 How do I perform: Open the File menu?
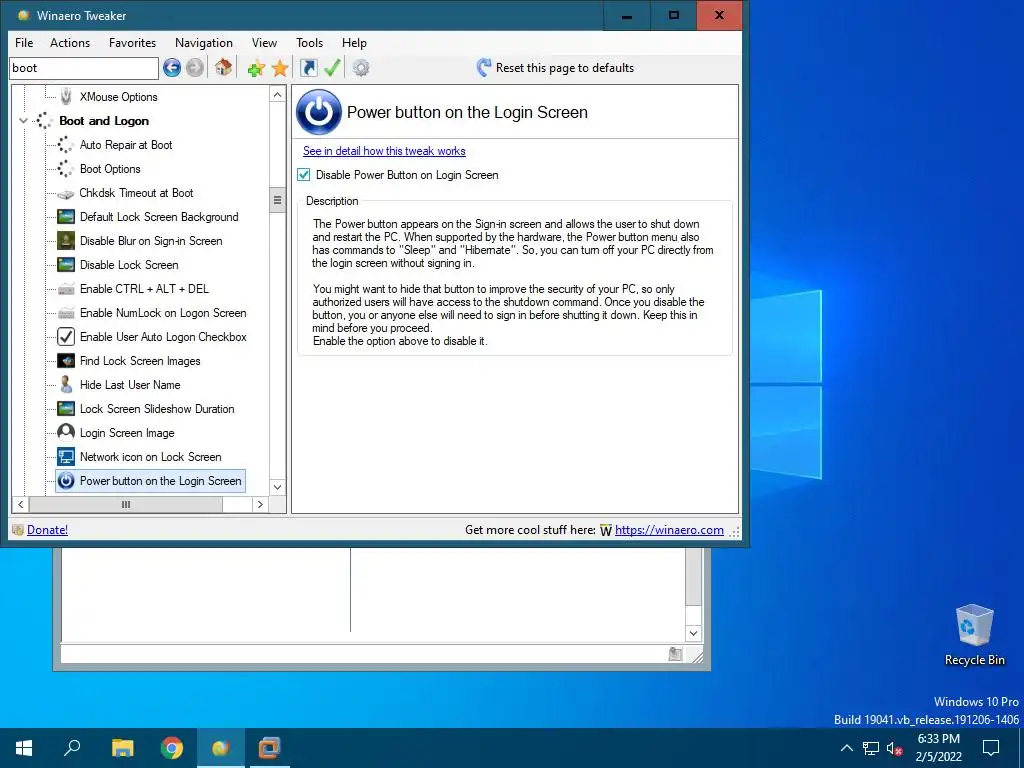[24, 43]
